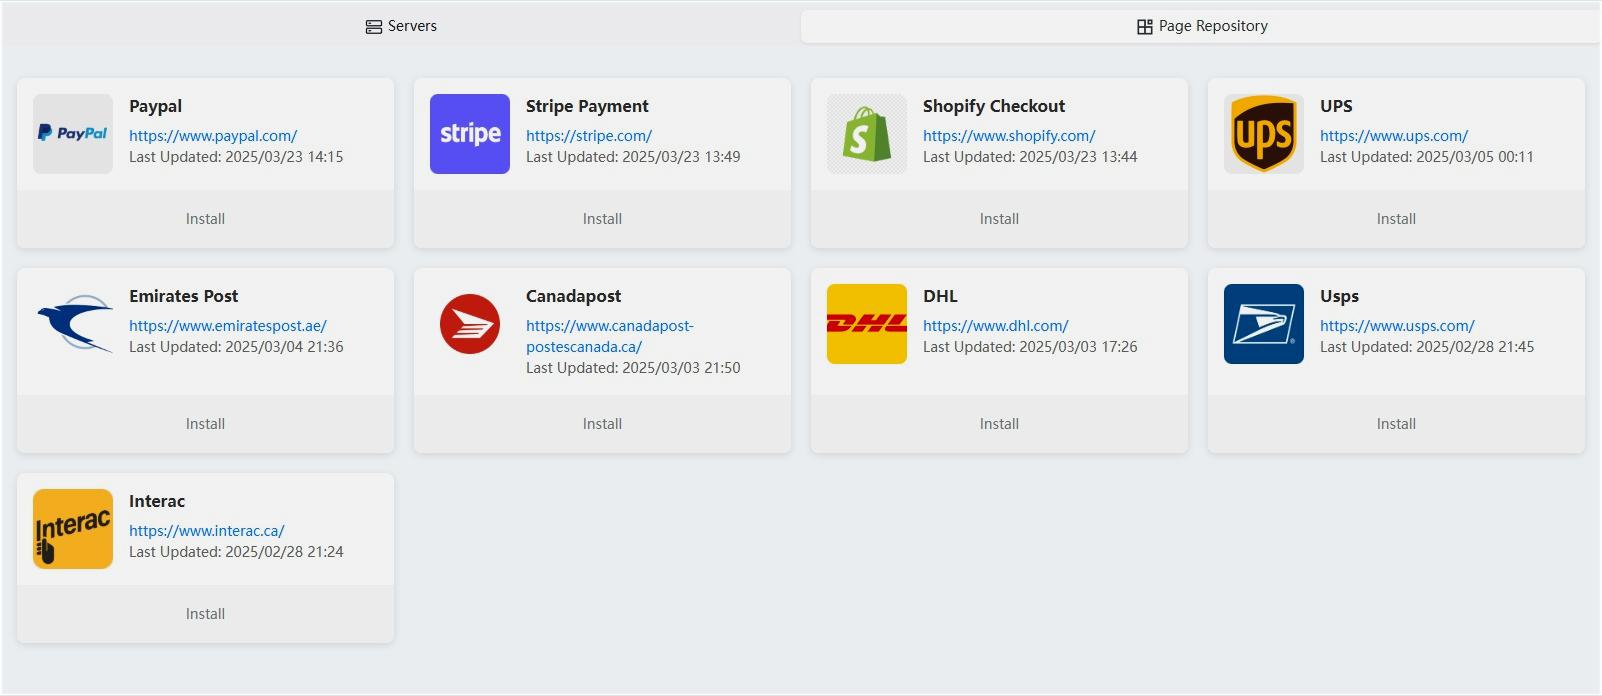The image size is (1602, 696).
Task: Click Paypal's Last Updated 2025/03/23 14:15 text
Action: [236, 157]
